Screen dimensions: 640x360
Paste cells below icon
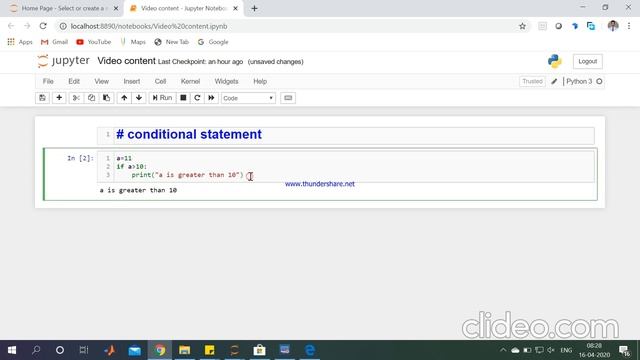pyautogui.click(x=107, y=98)
